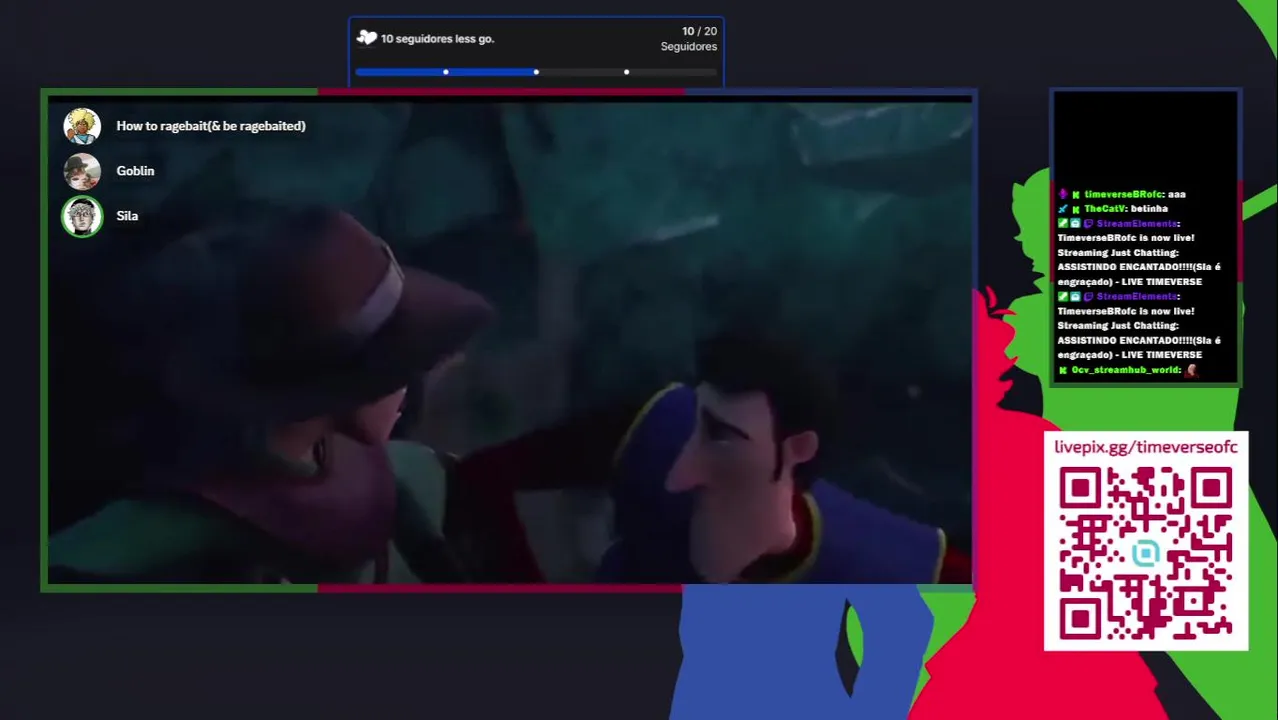Image resolution: width=1278 pixels, height=720 pixels.
Task: Click the Kick badge before timeverseBRofc
Action: (x=1076, y=195)
